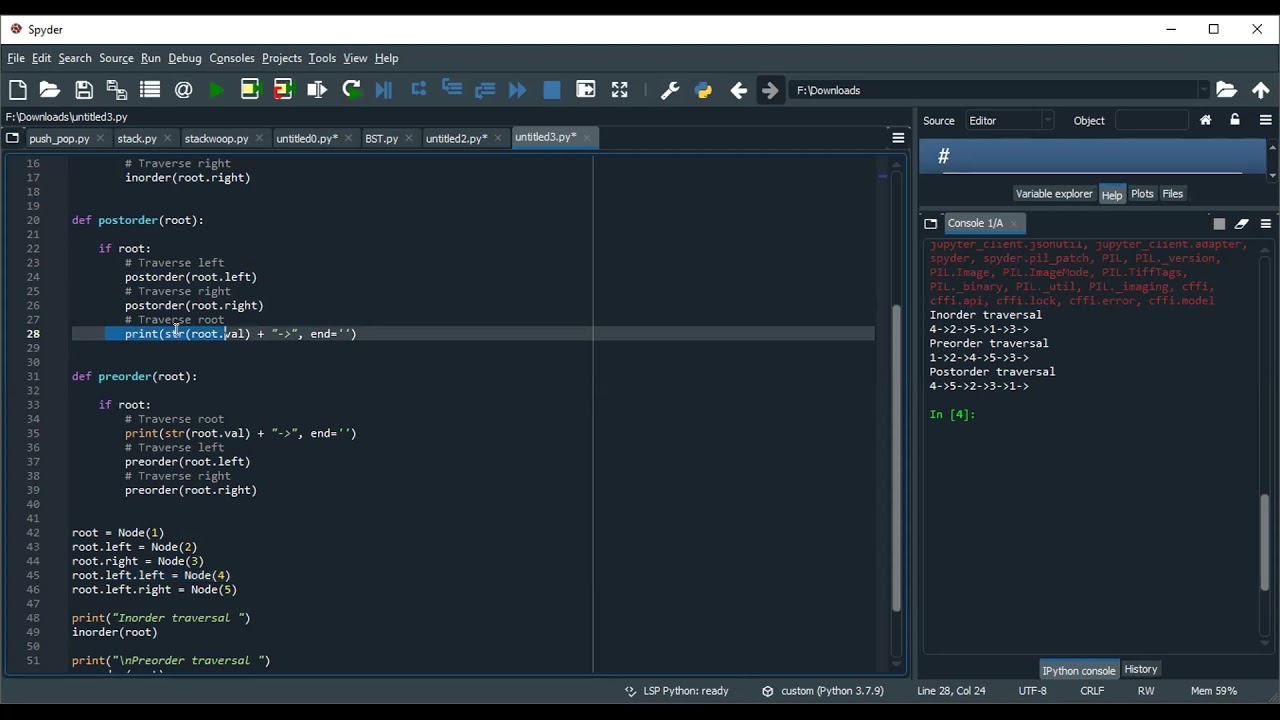Click the debug Continue double-arrow icon
Viewport: 1280px width, 720px height.
coord(518,90)
